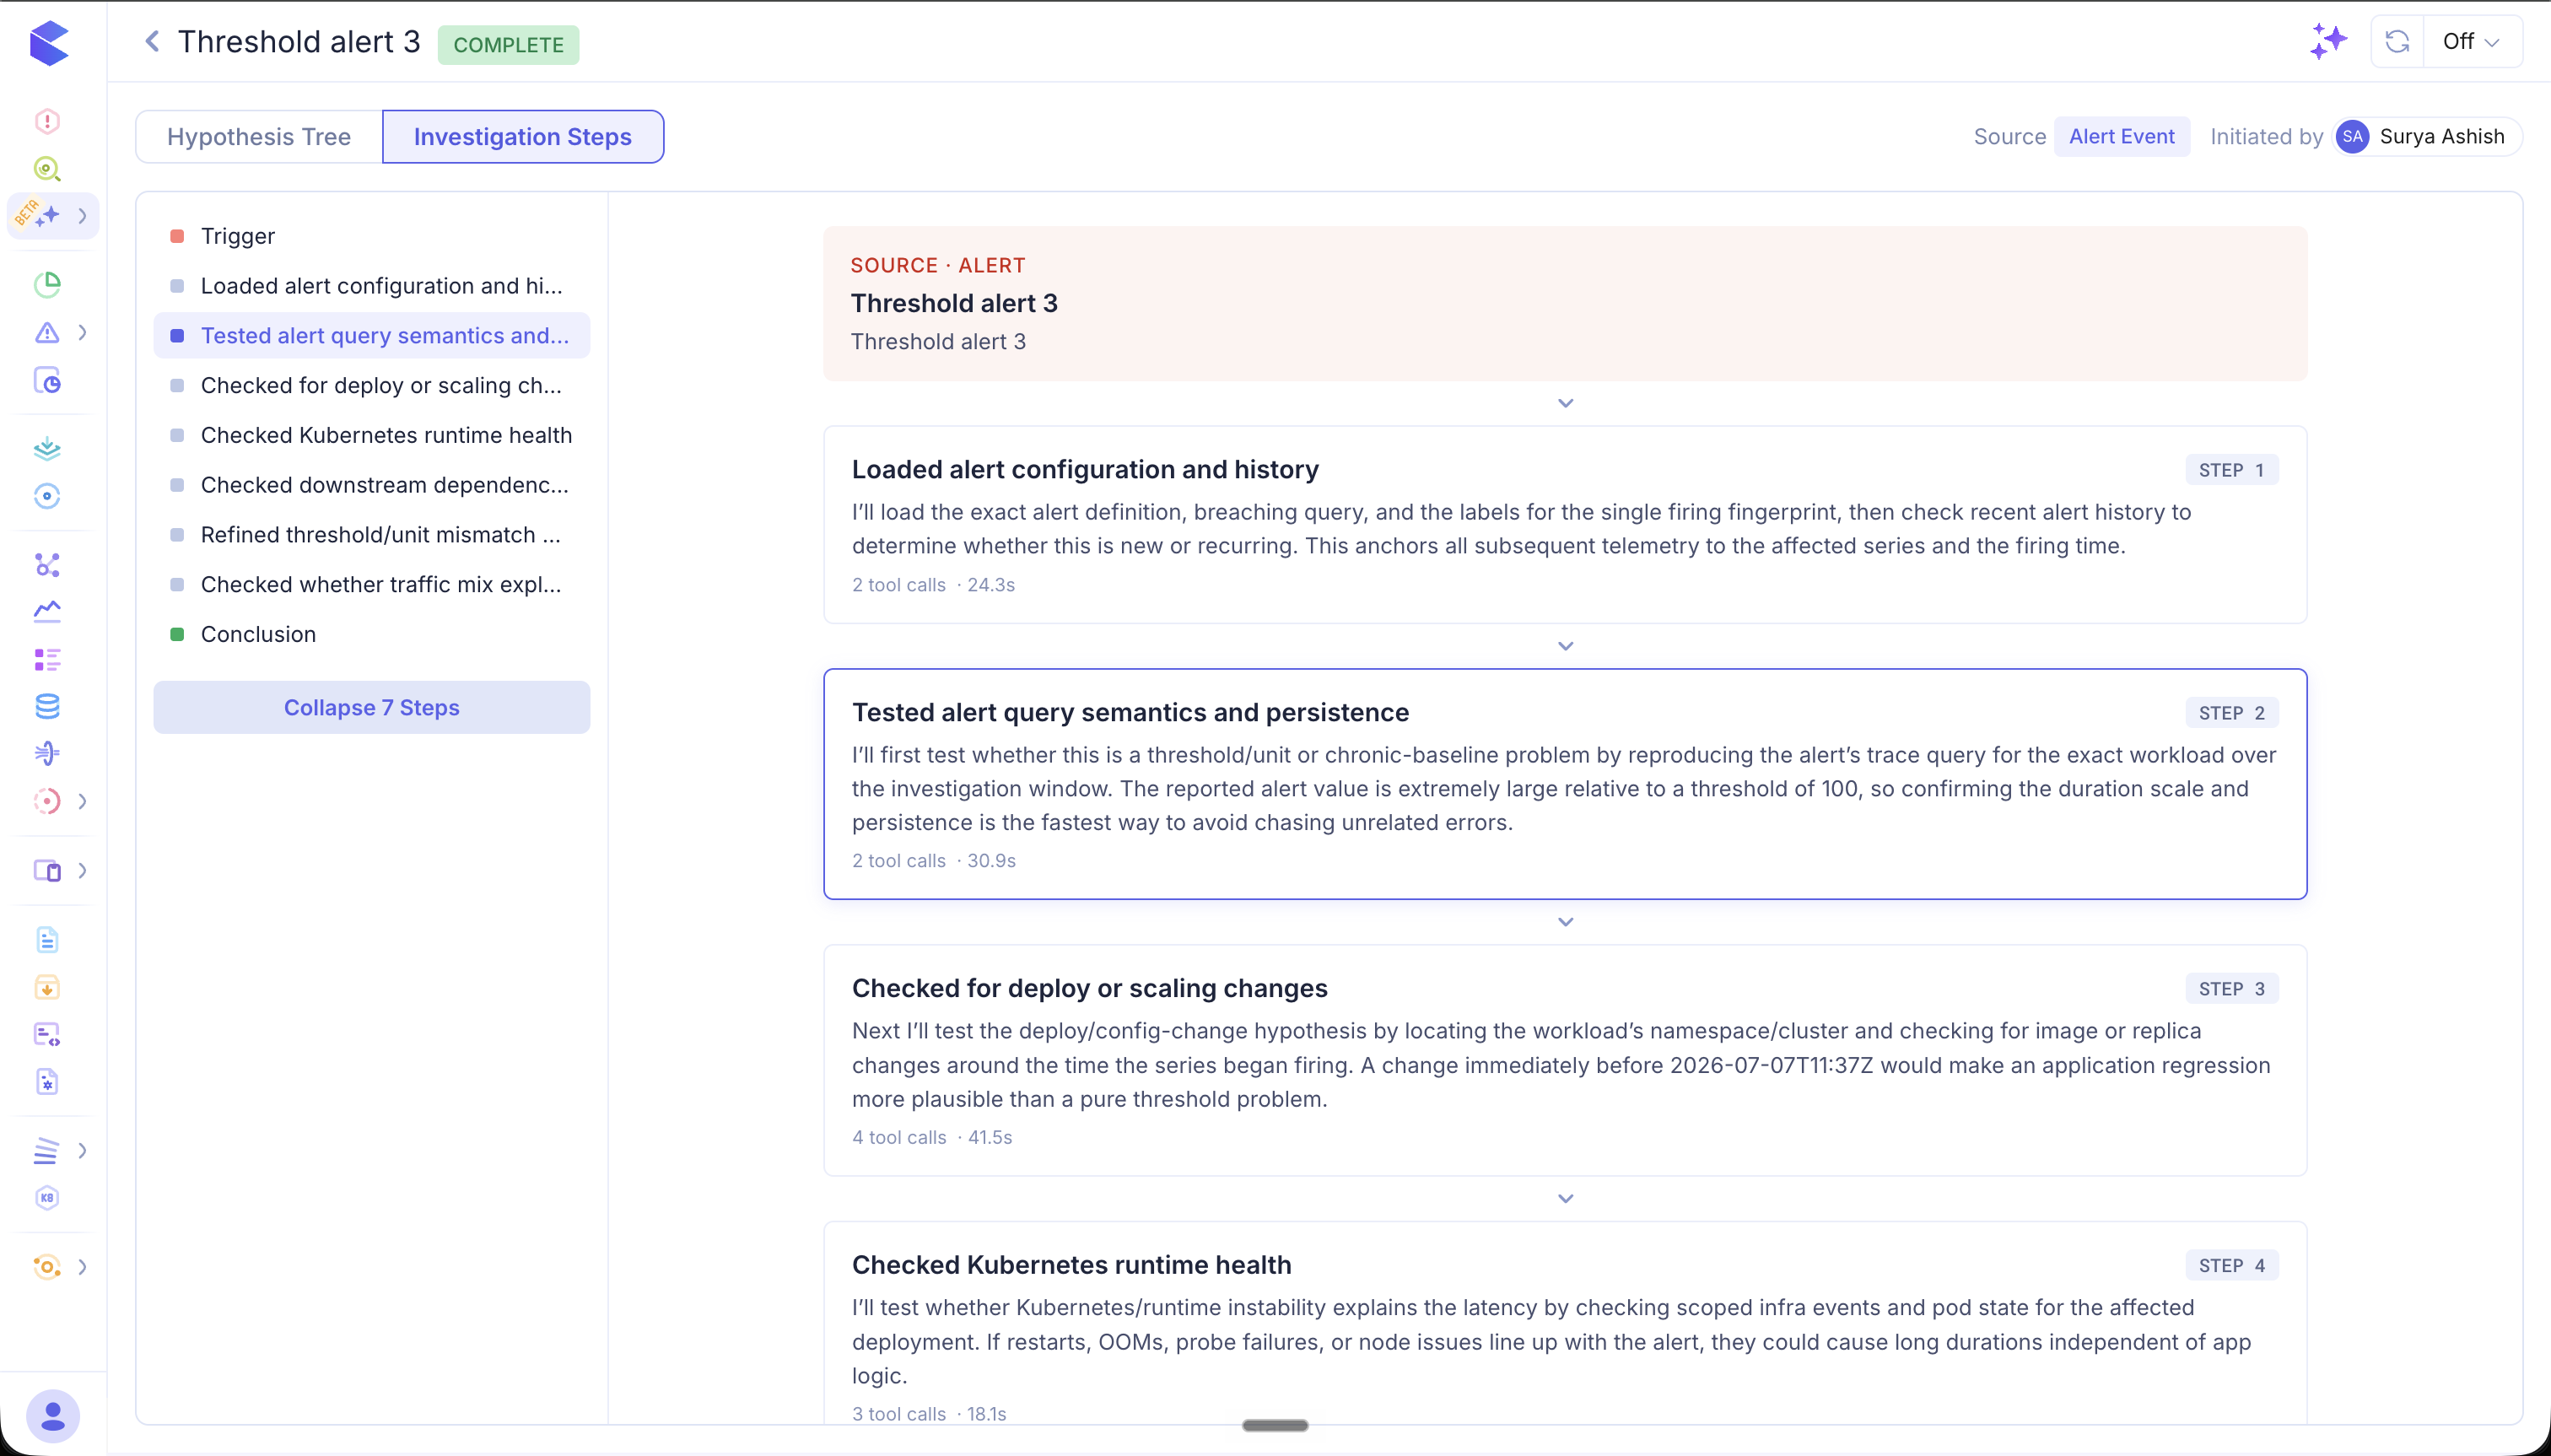The width and height of the screenshot is (2551, 1456).
Task: Open the blue document page icon
Action: tap(47, 940)
